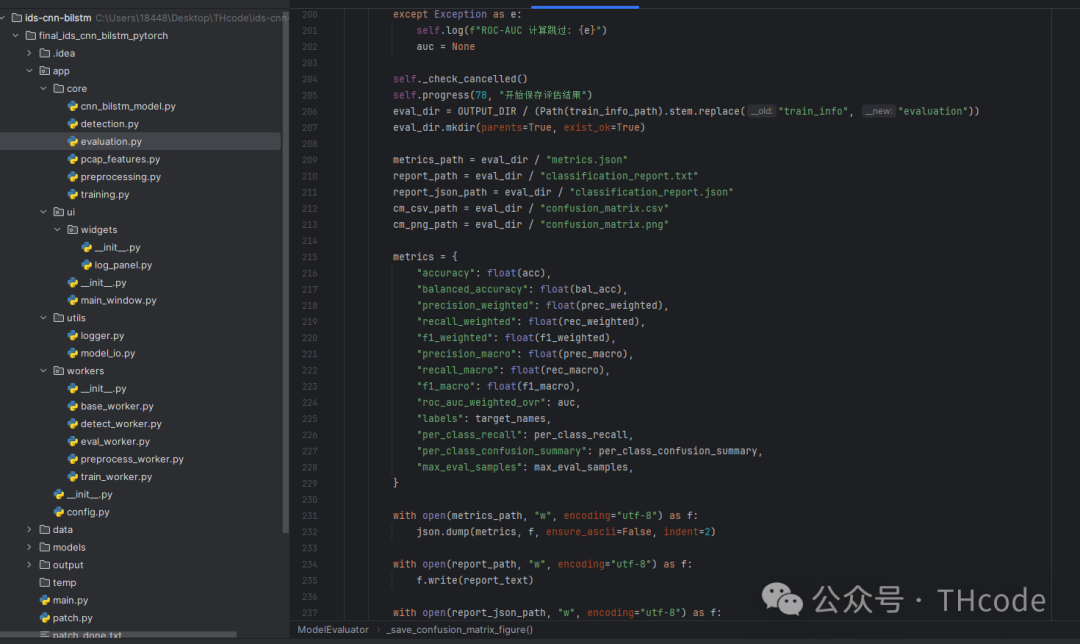
Task: Click the app package folder icon
Action: pos(45,71)
